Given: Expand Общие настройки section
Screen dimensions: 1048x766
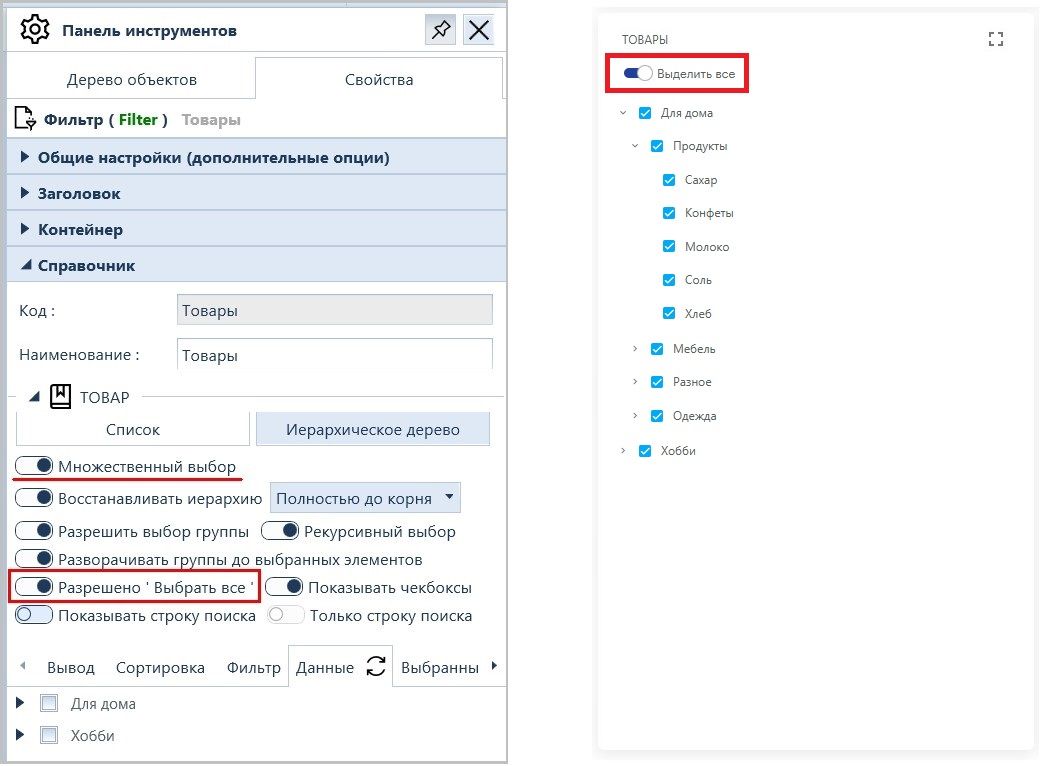Looking at the screenshot, I should [257, 157].
